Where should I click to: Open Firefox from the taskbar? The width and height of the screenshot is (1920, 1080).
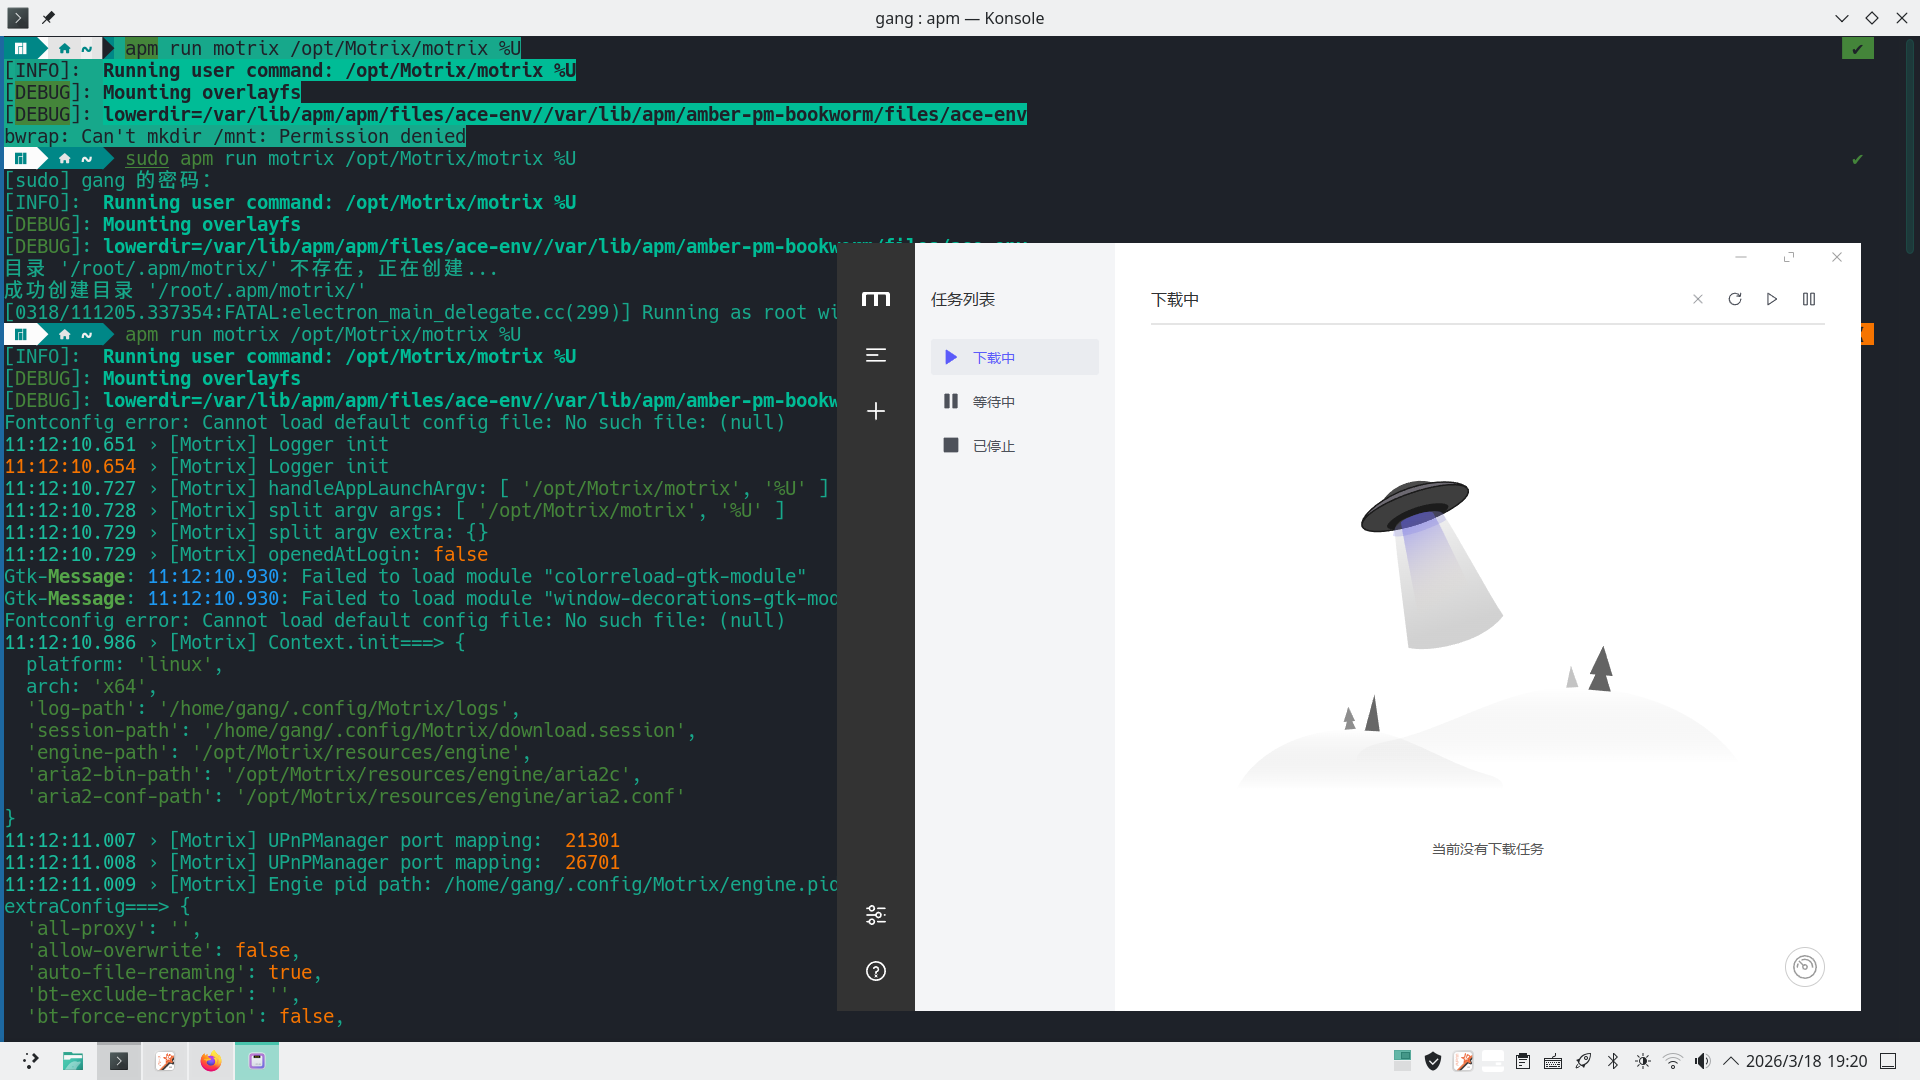(x=210, y=1061)
